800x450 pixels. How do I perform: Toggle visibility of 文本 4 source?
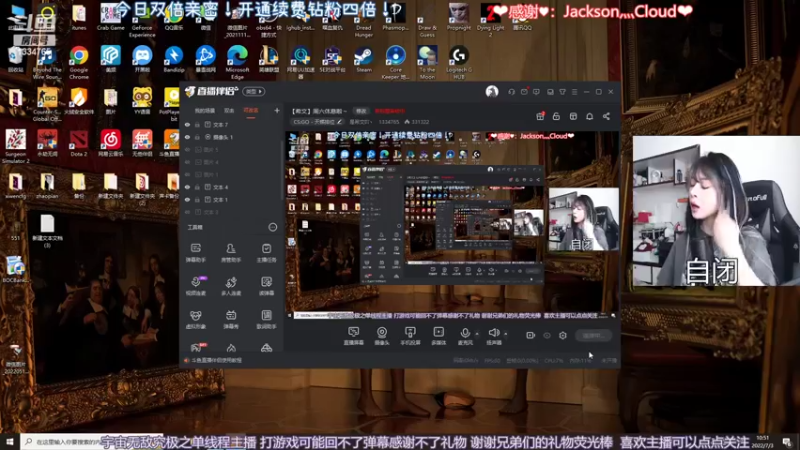click(187, 187)
